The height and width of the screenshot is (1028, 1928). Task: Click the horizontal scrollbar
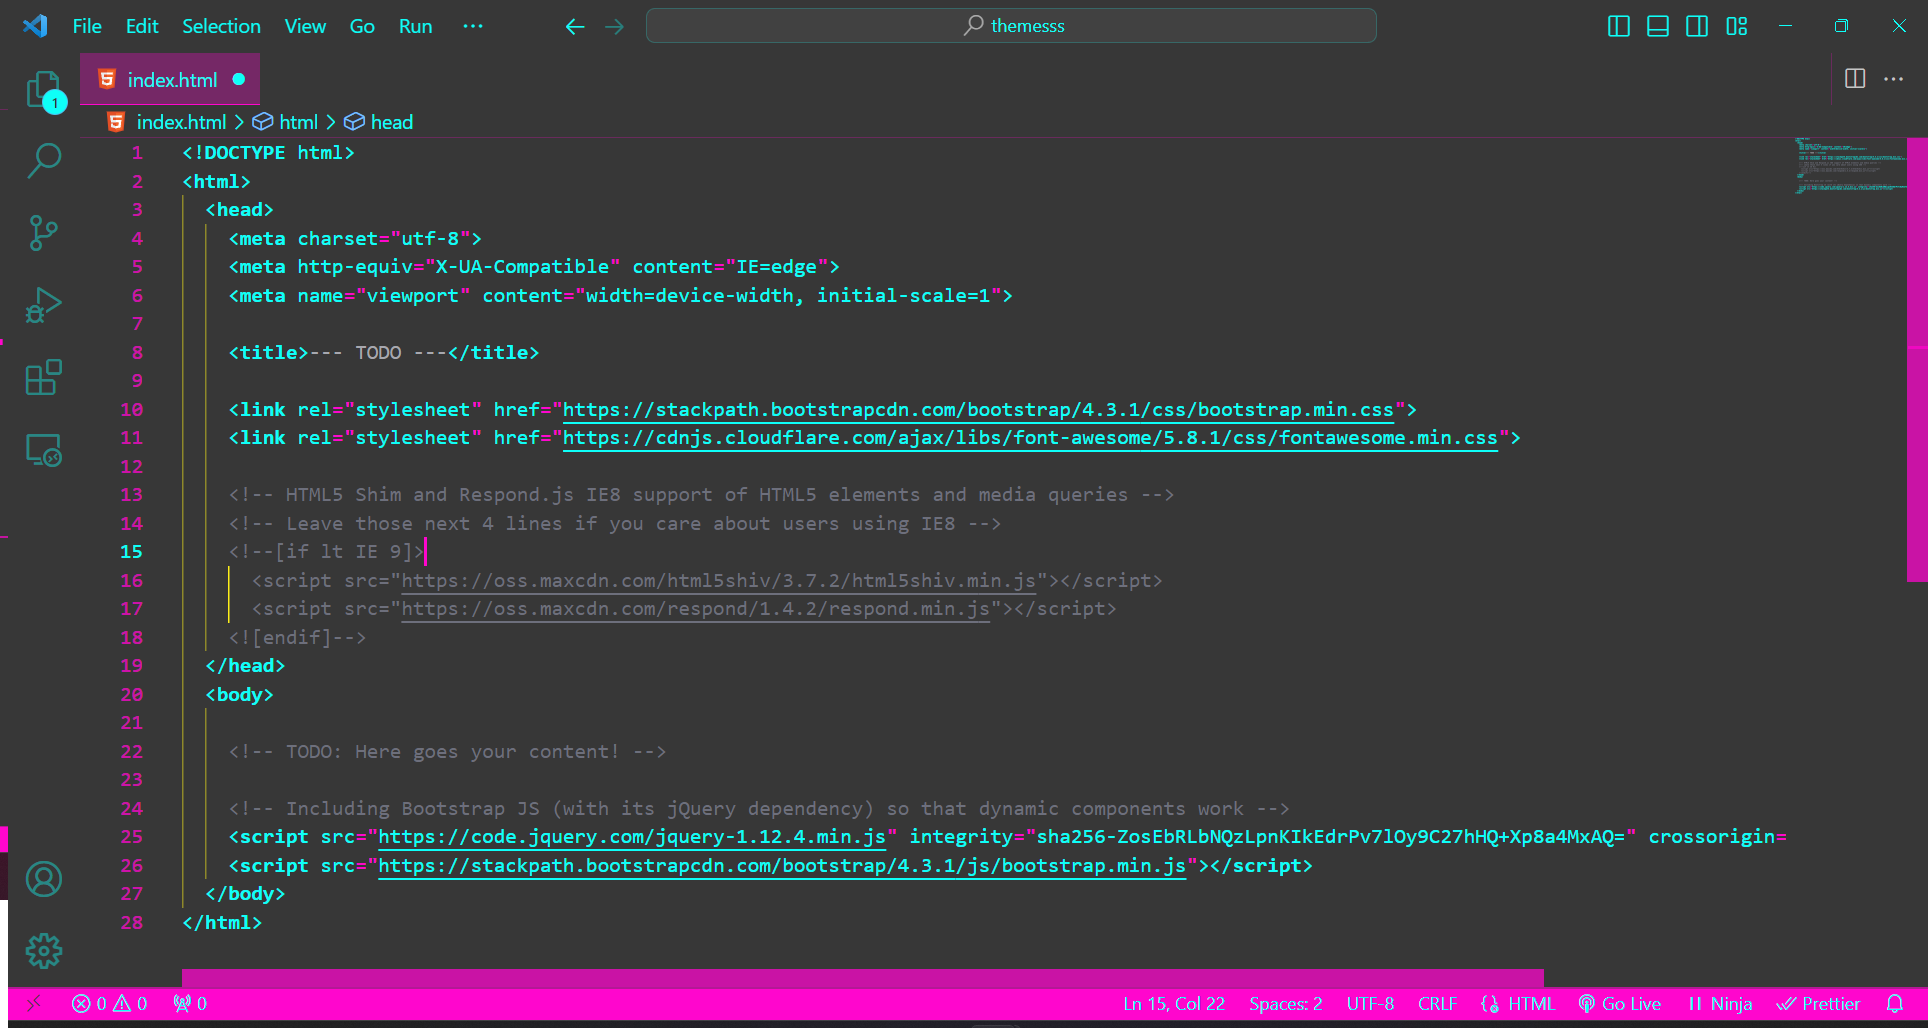[862, 977]
